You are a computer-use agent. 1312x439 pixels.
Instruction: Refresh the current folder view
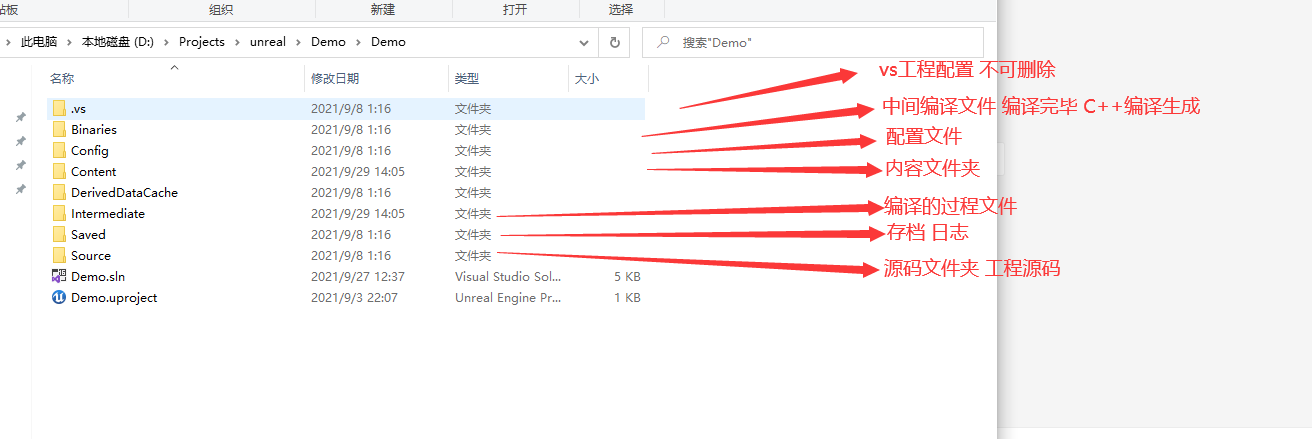pyautogui.click(x=614, y=43)
